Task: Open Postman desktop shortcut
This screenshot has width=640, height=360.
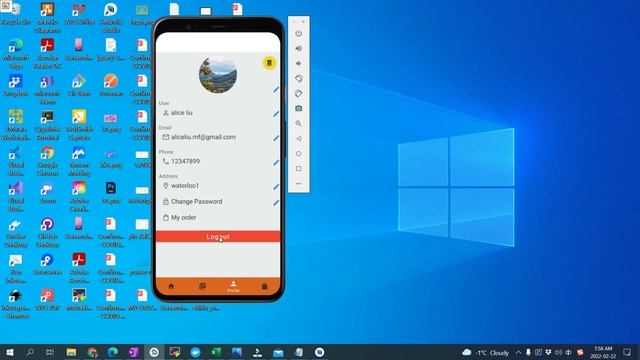Action: 111,85
